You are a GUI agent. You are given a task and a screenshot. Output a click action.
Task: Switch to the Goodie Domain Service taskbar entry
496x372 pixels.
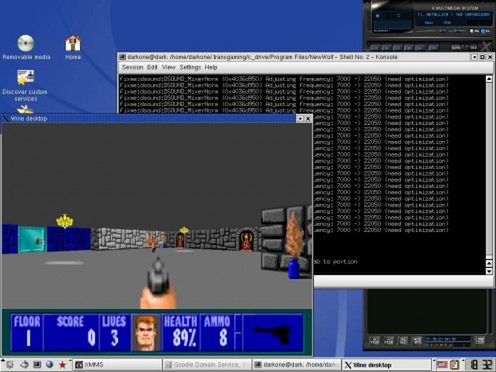(207, 365)
